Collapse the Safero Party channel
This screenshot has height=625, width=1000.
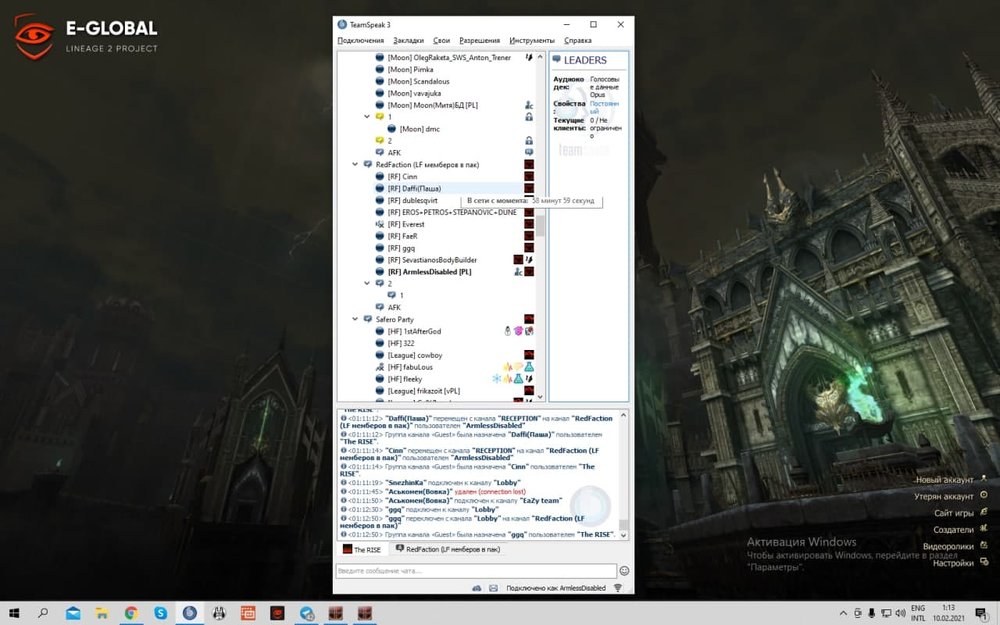click(355, 319)
